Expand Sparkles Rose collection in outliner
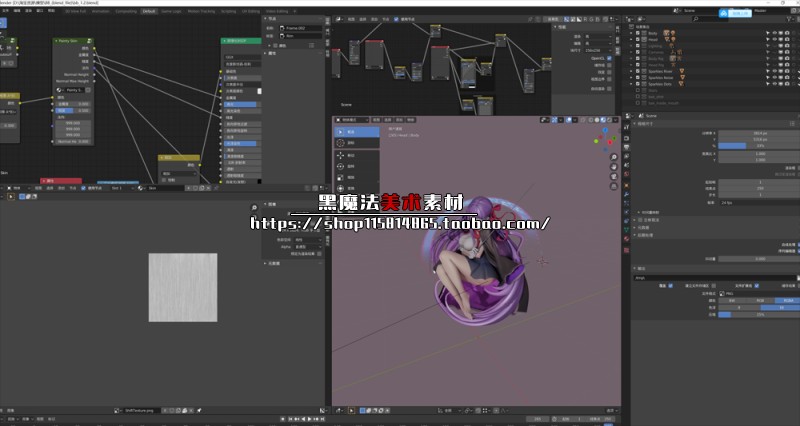The height and width of the screenshot is (426, 800). click(x=632, y=71)
